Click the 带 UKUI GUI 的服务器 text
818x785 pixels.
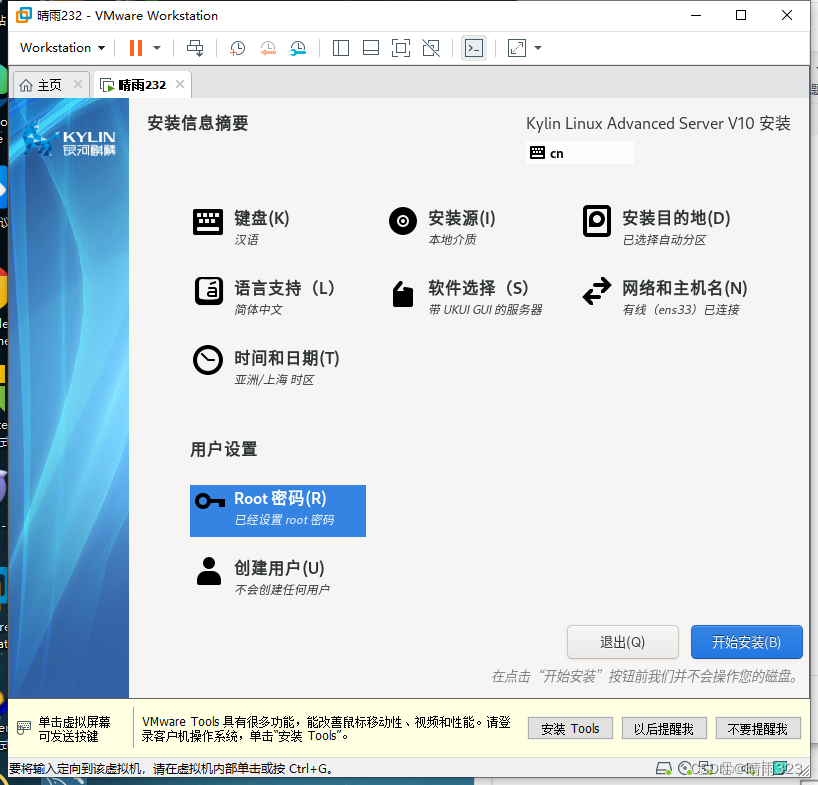pyautogui.click(x=485, y=309)
